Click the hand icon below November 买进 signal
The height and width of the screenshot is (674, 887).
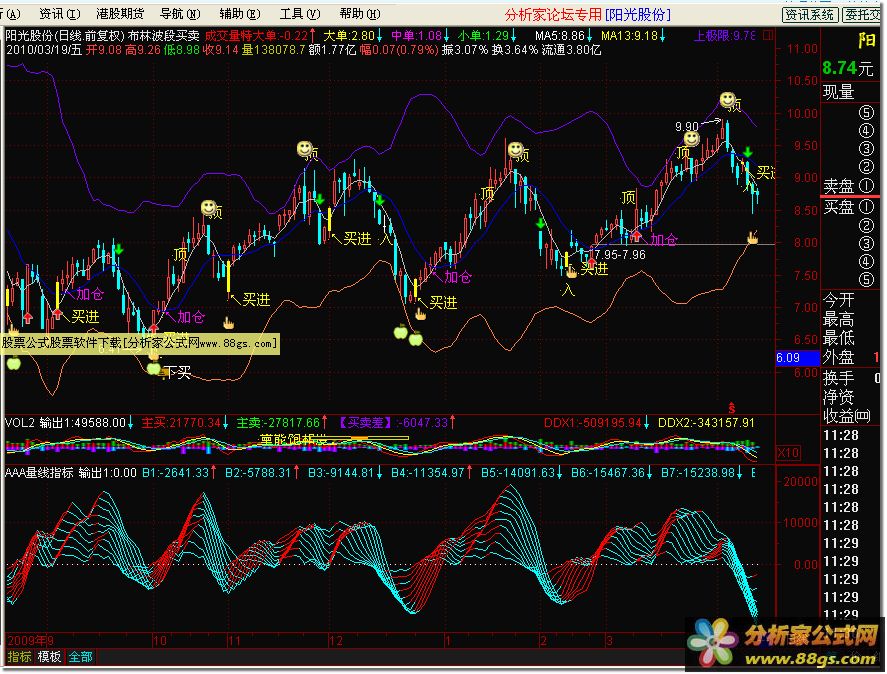point(228,323)
